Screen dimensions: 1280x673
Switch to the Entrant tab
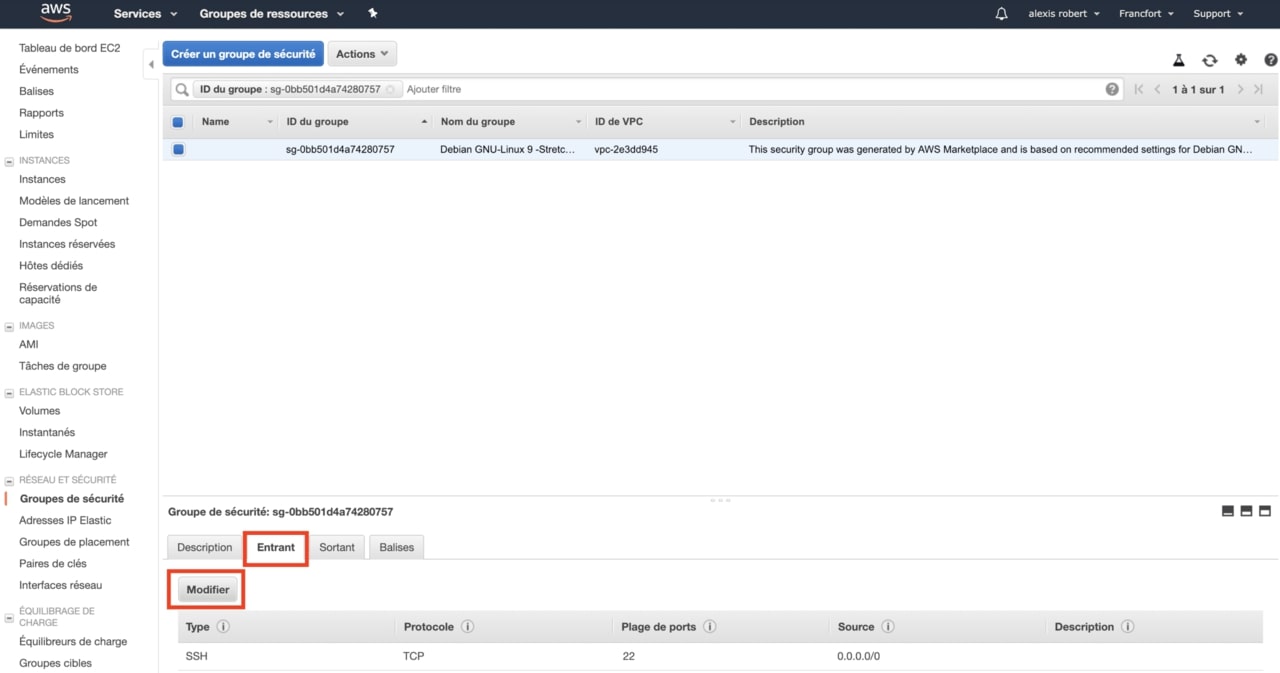tap(276, 547)
